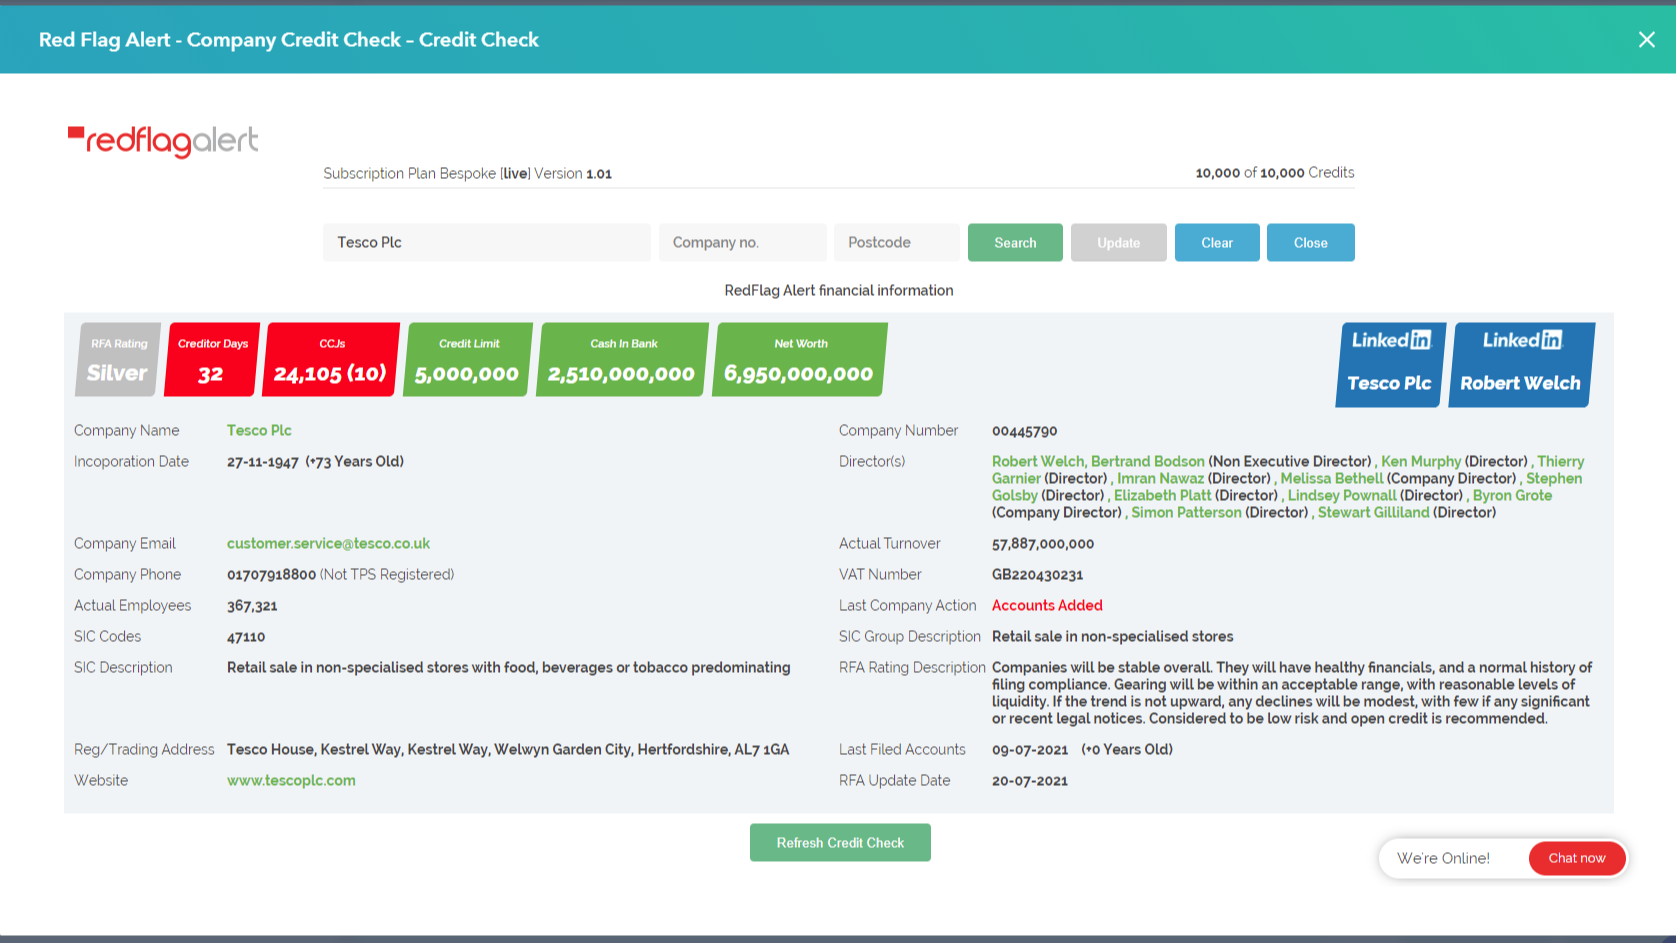Open the Chat now support window
The width and height of the screenshot is (1676, 943).
pos(1577,858)
